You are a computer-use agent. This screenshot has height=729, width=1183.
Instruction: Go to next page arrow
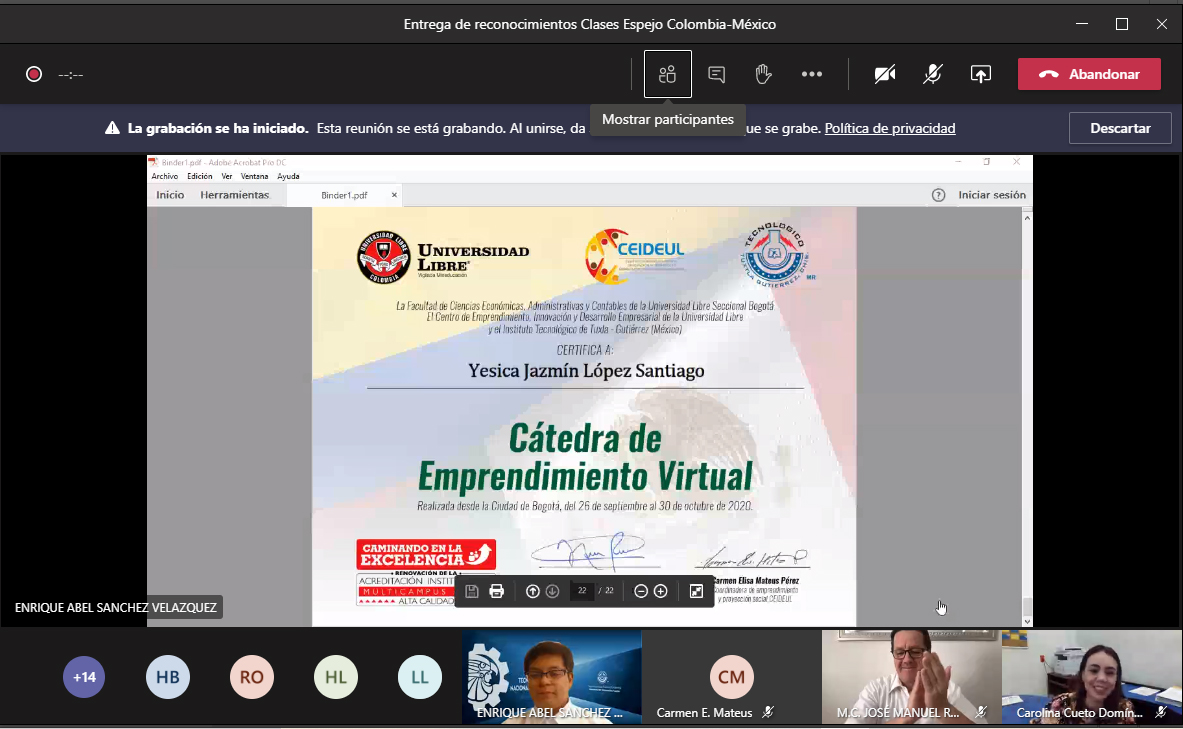click(552, 591)
